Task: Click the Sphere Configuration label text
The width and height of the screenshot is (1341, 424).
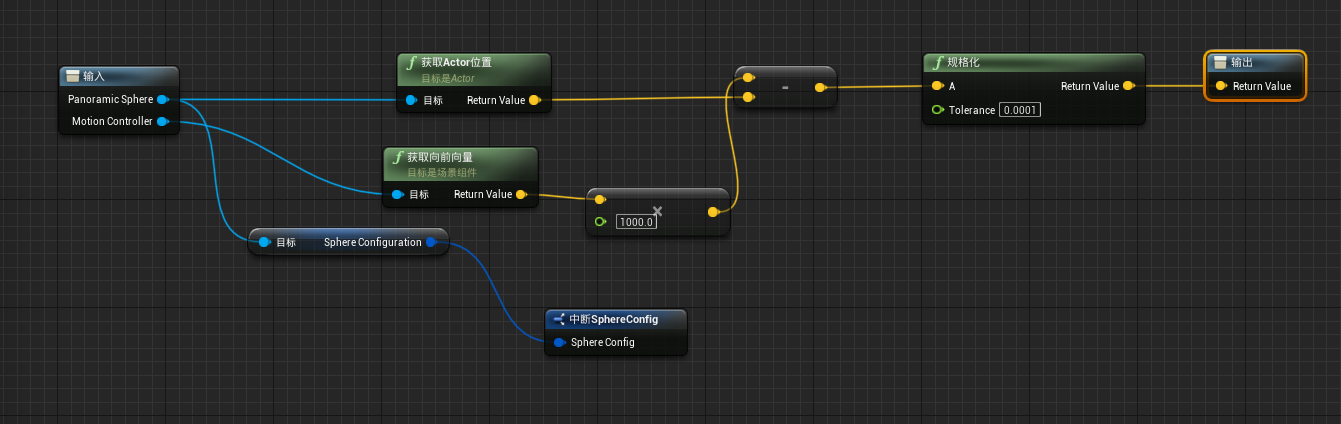Action: pyautogui.click(x=373, y=242)
